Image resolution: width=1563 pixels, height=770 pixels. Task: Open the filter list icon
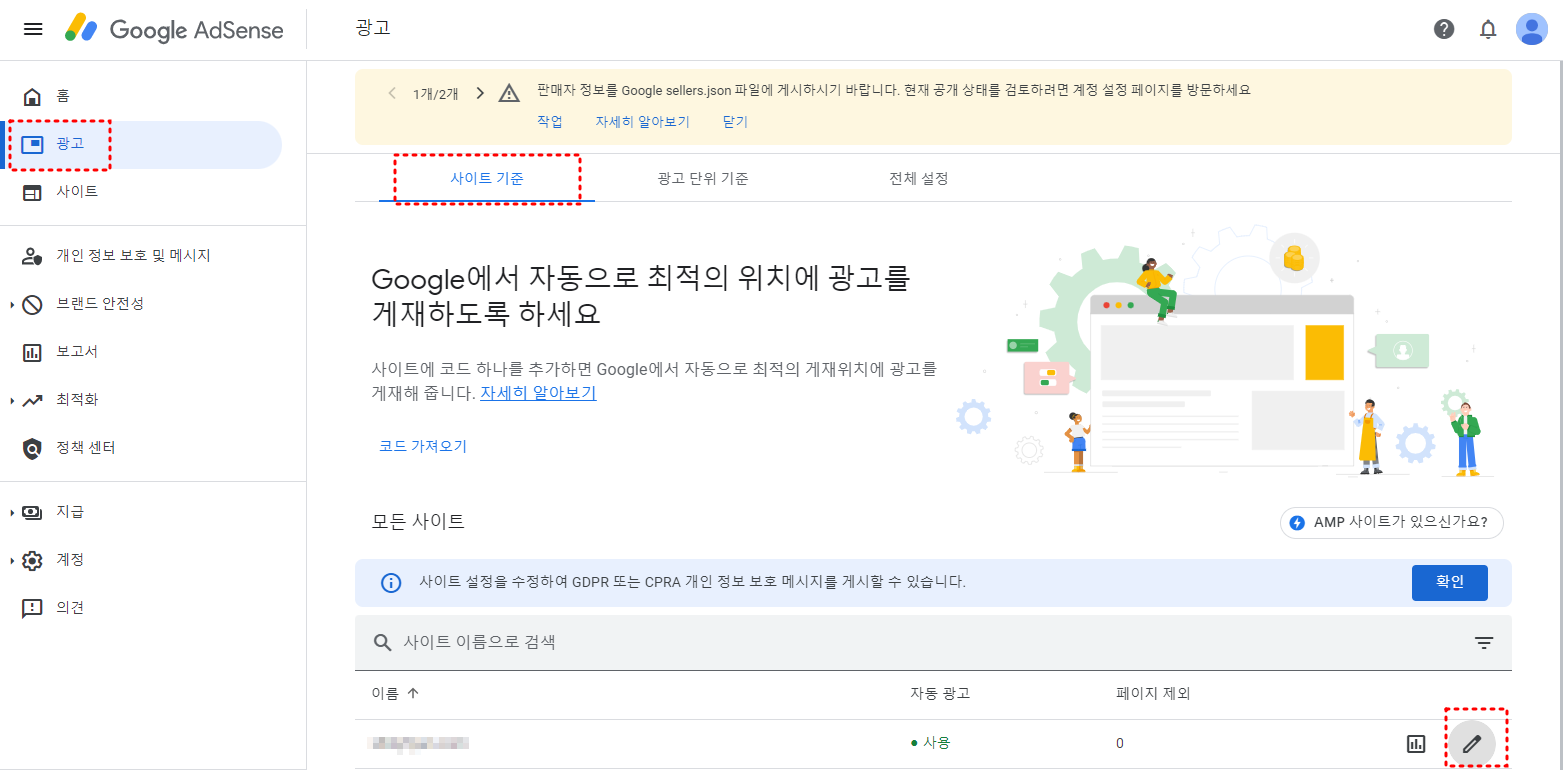point(1484,643)
